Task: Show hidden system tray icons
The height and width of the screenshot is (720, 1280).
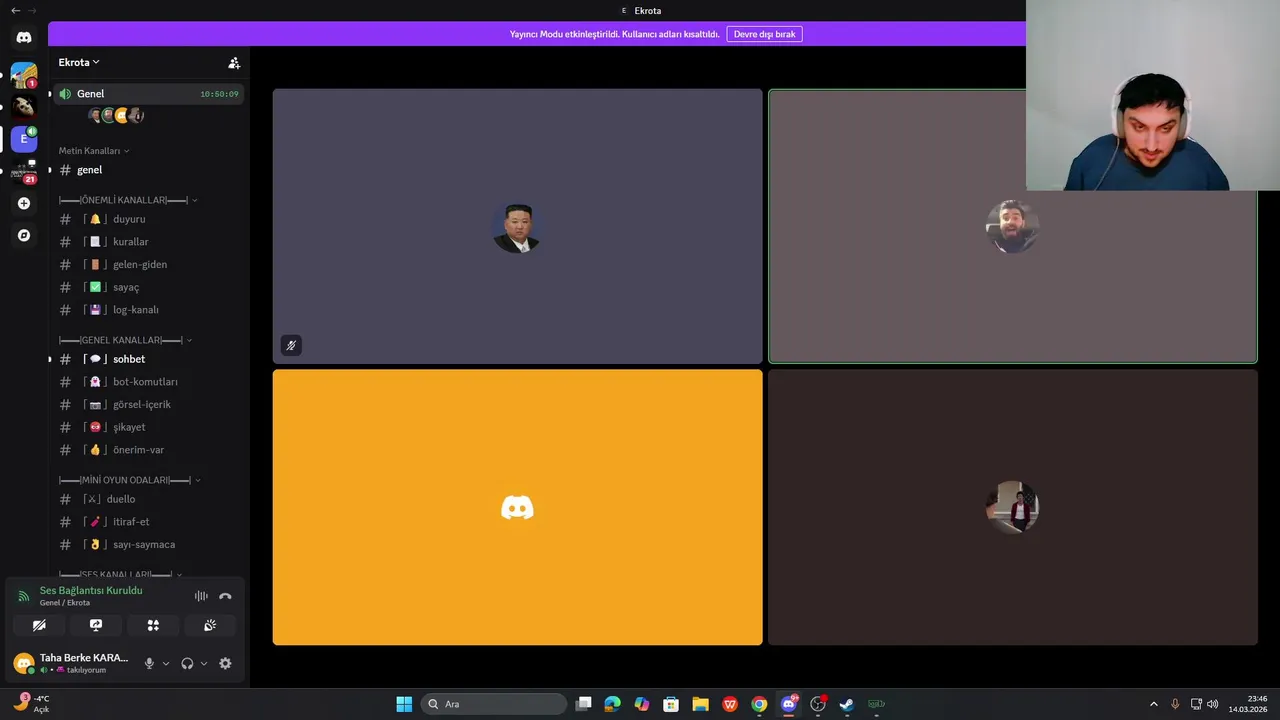Action: [x=1153, y=704]
